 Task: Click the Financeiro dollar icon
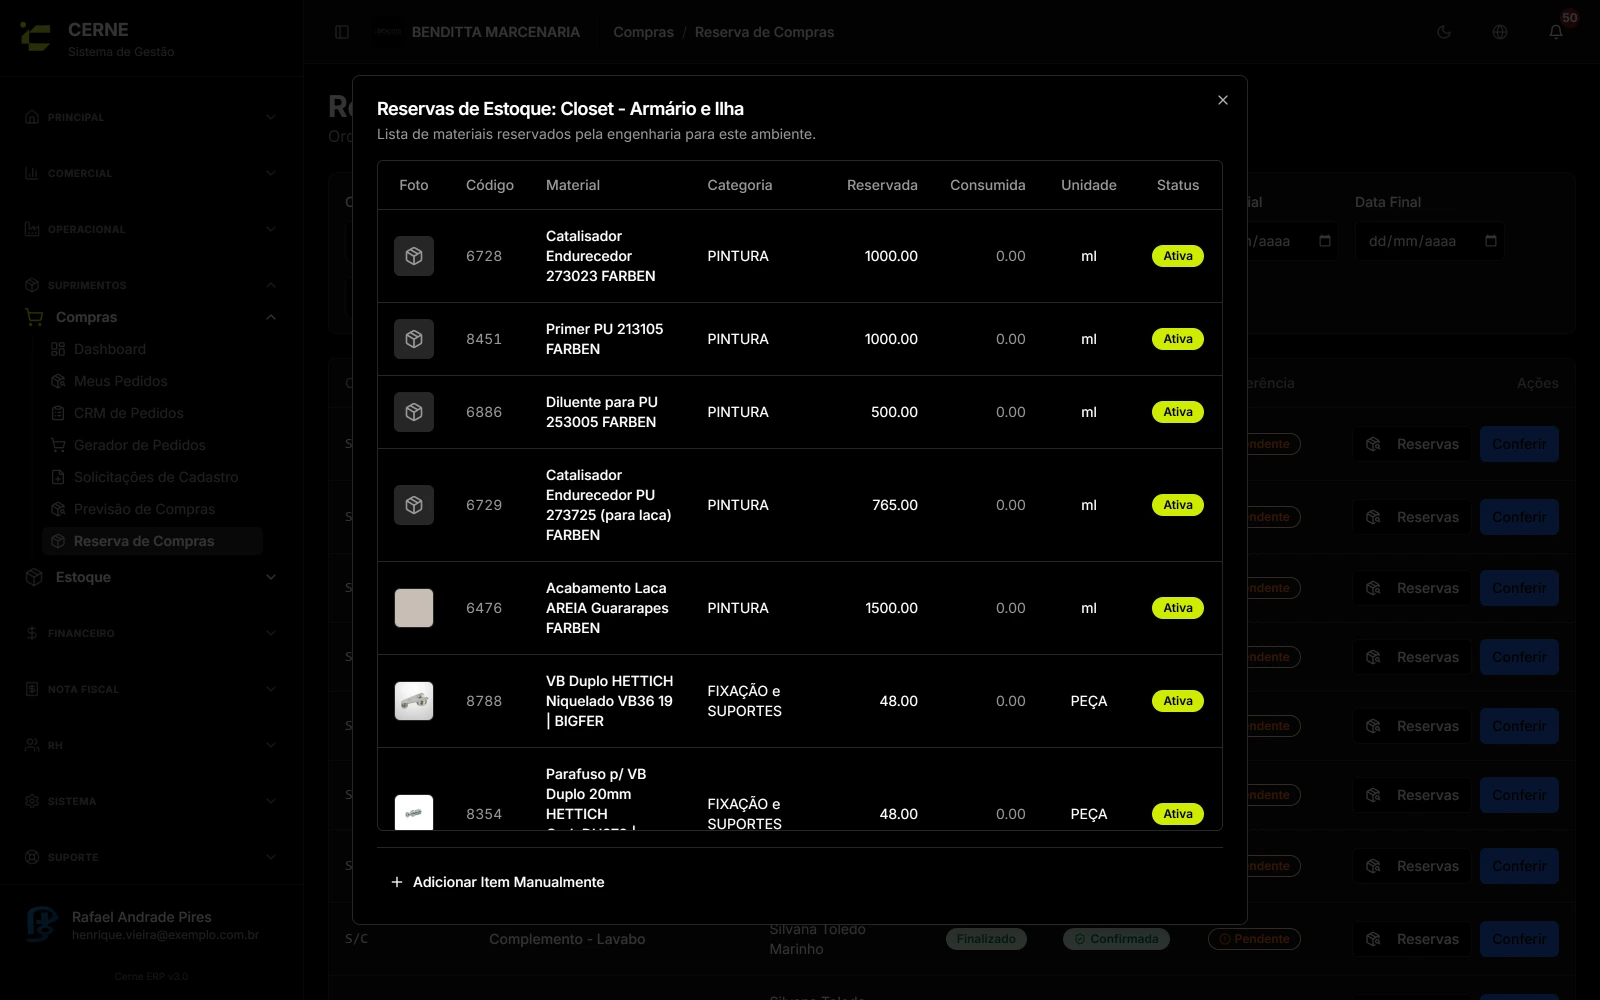(32, 633)
